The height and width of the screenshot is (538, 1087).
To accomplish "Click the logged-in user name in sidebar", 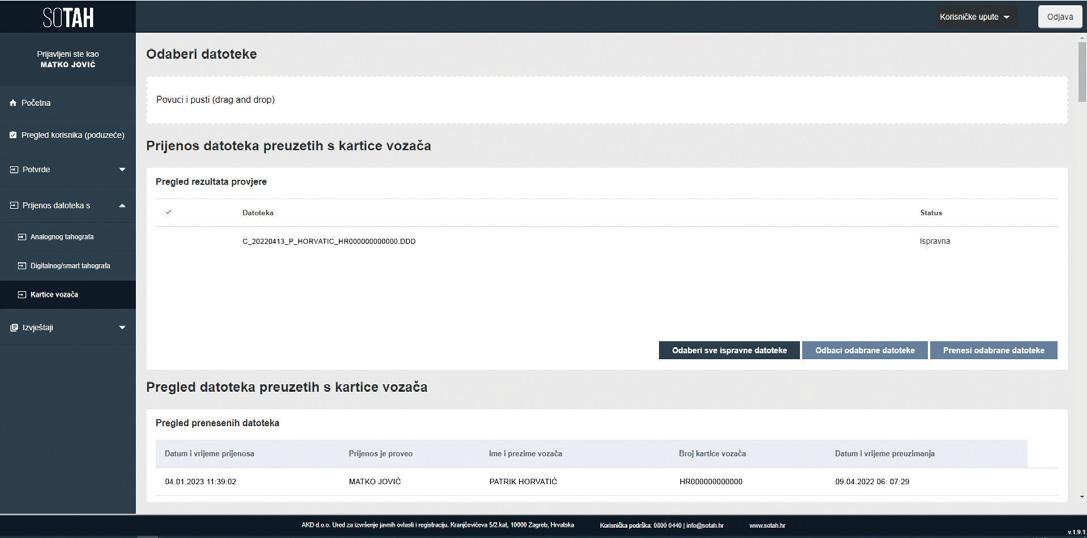I will 68,64.
